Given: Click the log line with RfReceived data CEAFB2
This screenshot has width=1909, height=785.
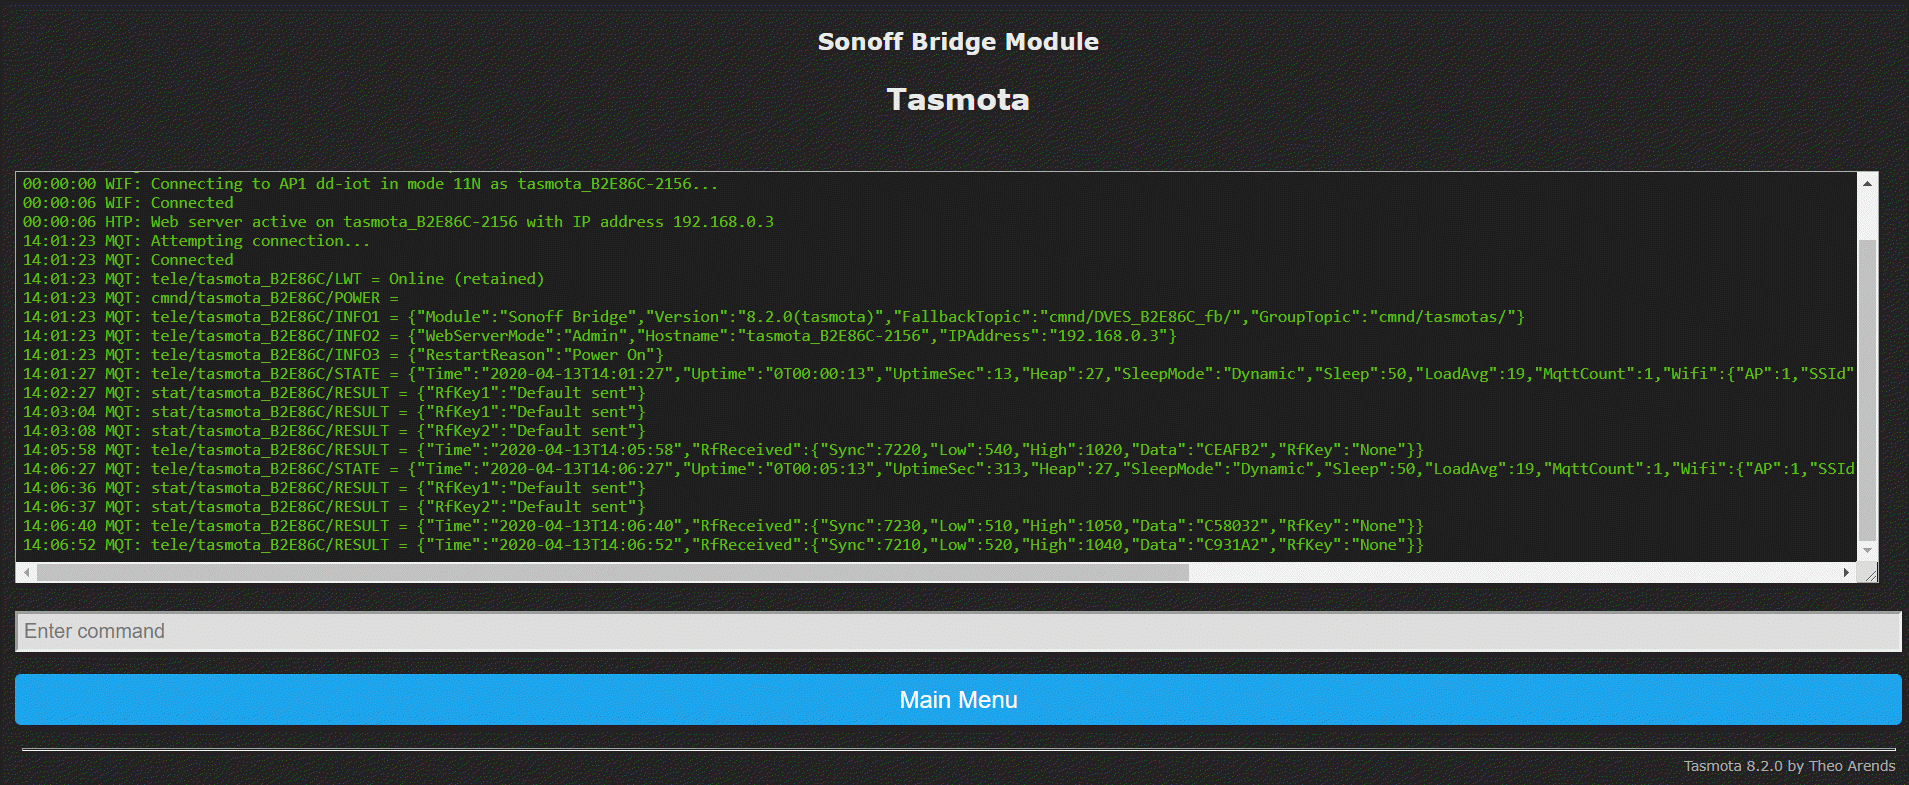Looking at the screenshot, I should pos(720,450).
